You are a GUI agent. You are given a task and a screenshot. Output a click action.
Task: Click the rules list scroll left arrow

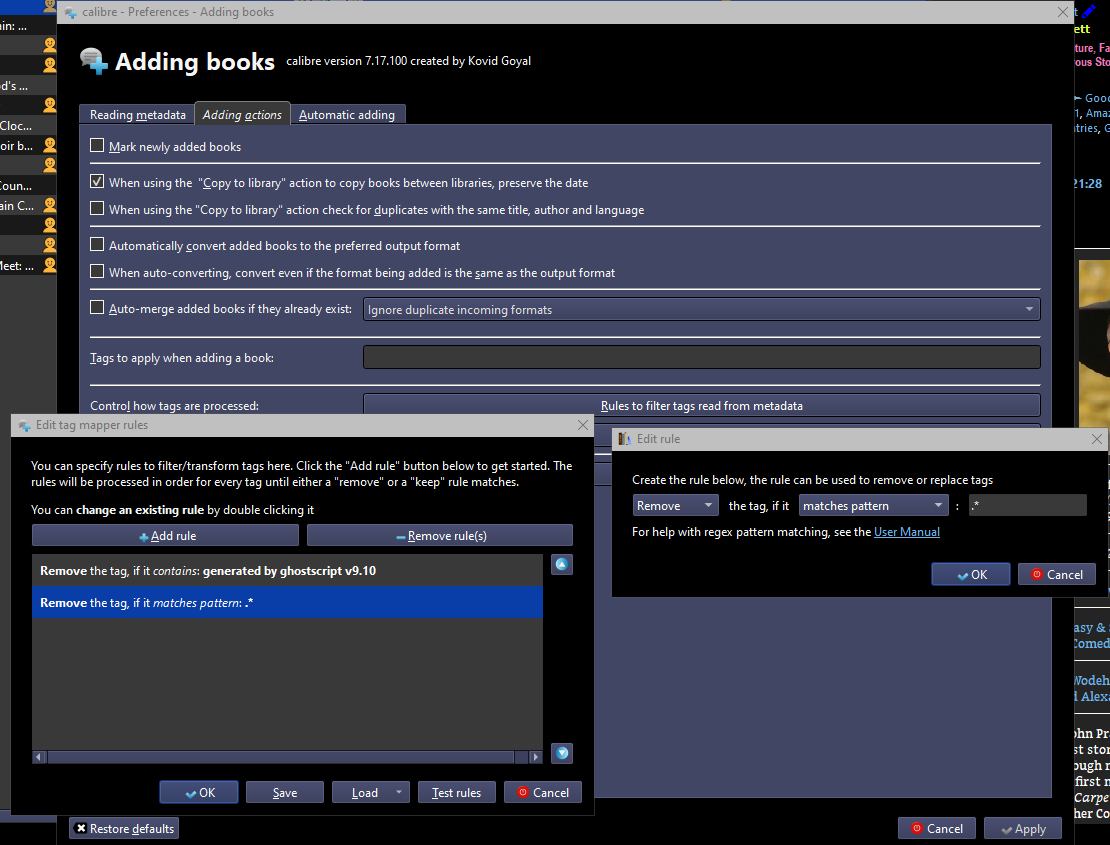[39, 757]
